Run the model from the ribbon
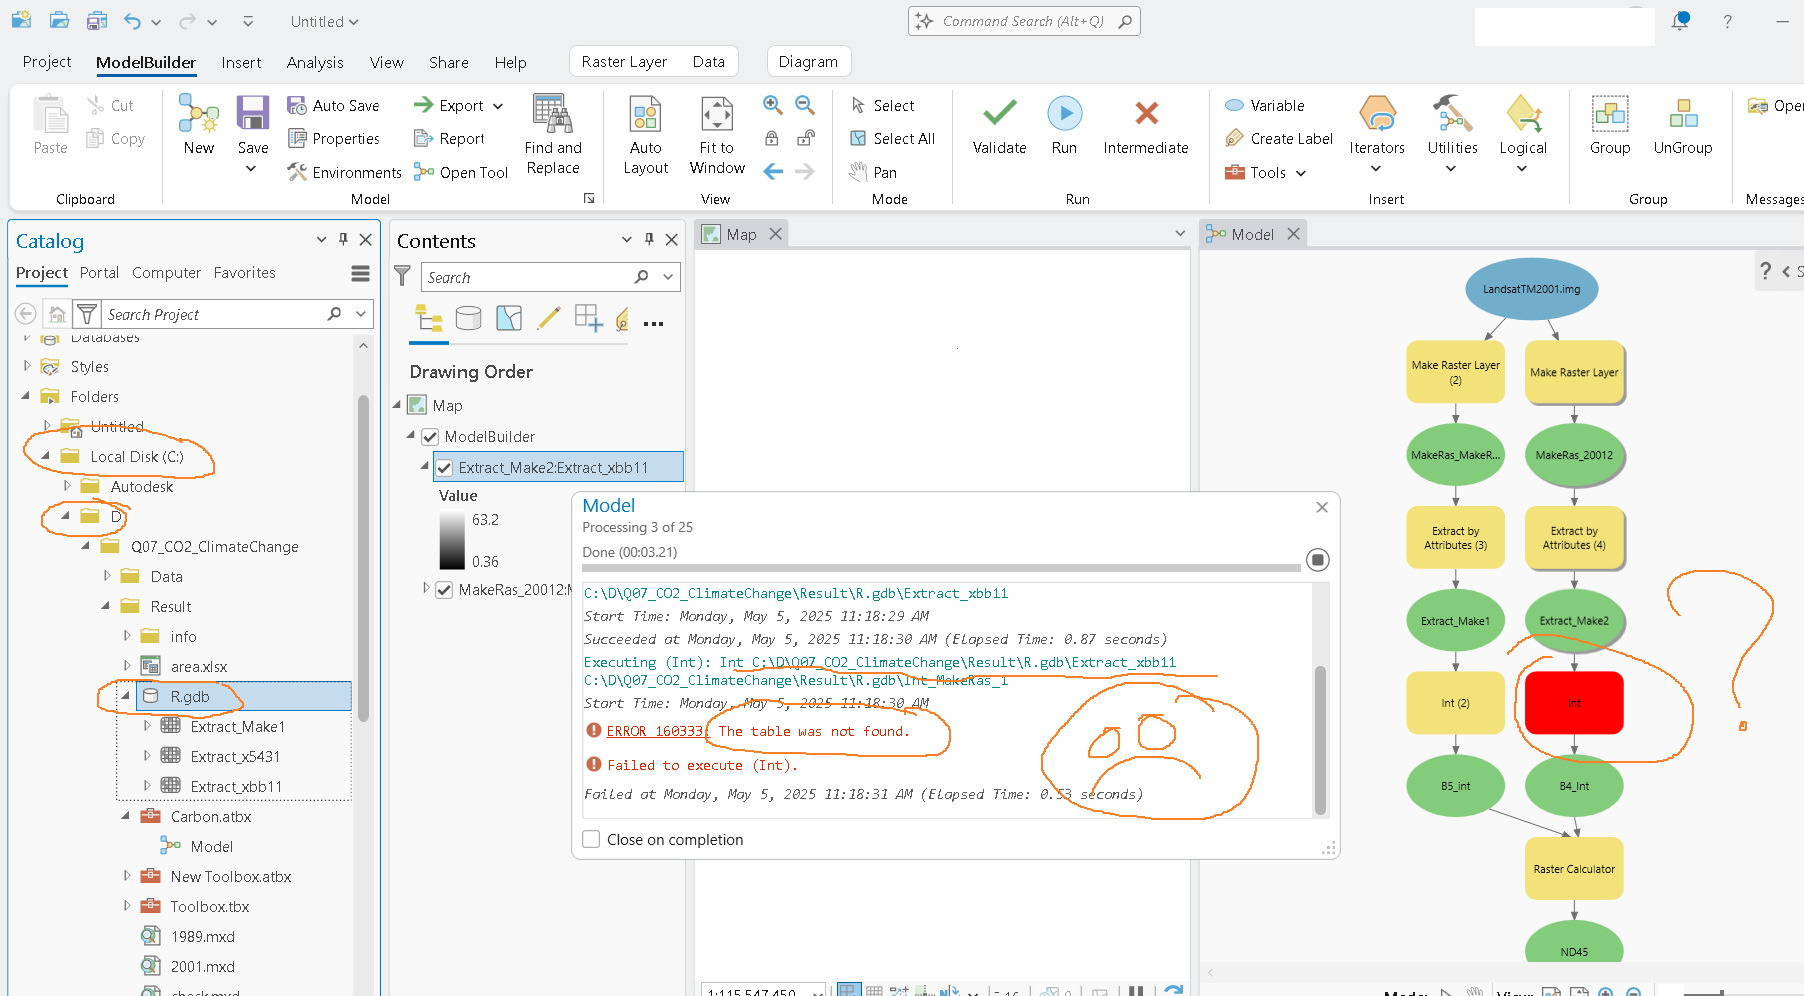 (x=1064, y=125)
